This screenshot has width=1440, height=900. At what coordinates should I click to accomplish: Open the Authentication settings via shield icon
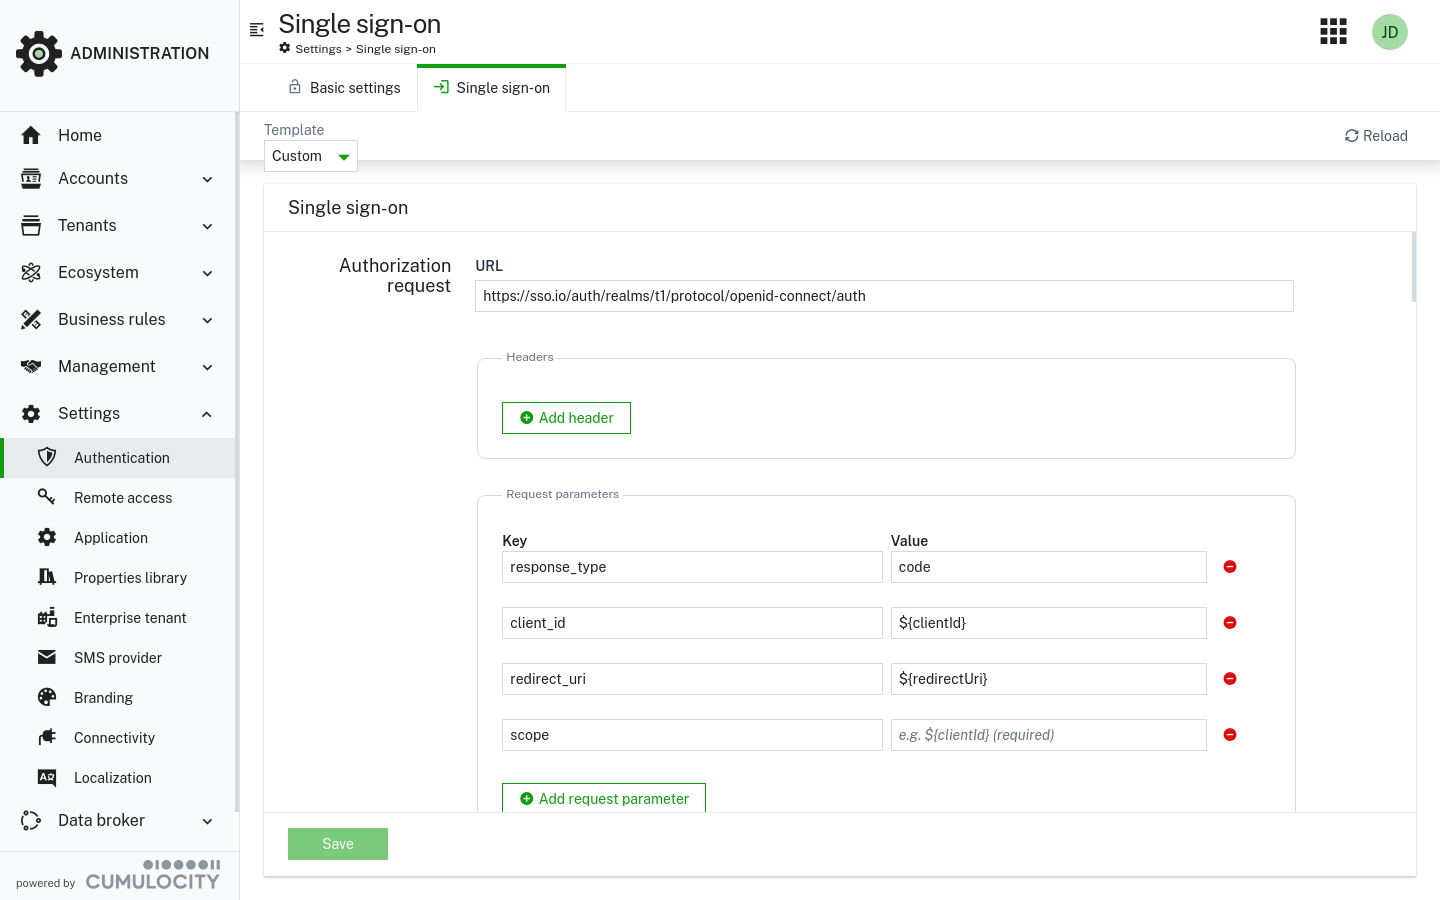pyautogui.click(x=47, y=457)
